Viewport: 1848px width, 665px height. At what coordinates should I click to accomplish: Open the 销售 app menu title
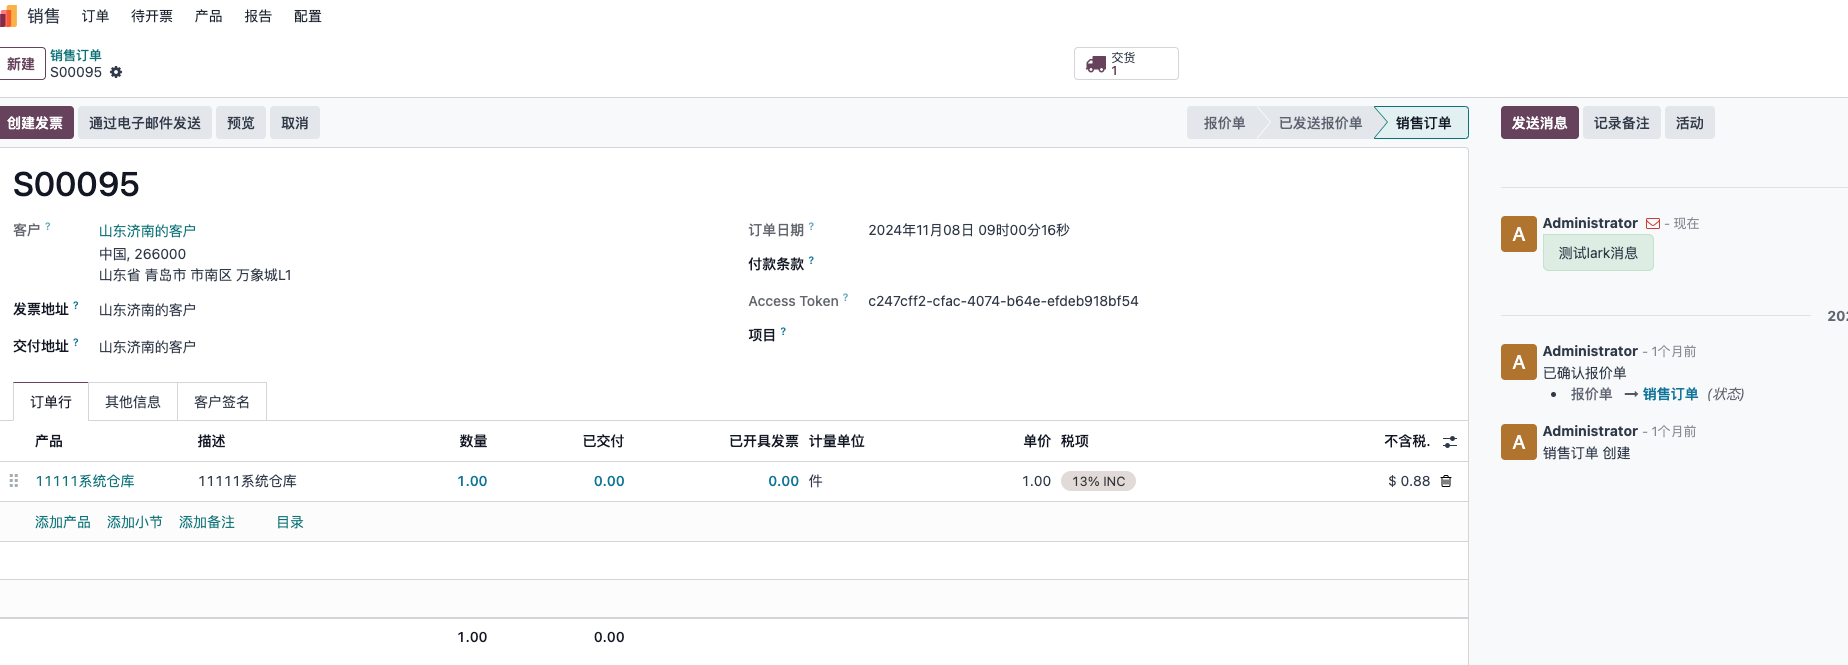[44, 16]
